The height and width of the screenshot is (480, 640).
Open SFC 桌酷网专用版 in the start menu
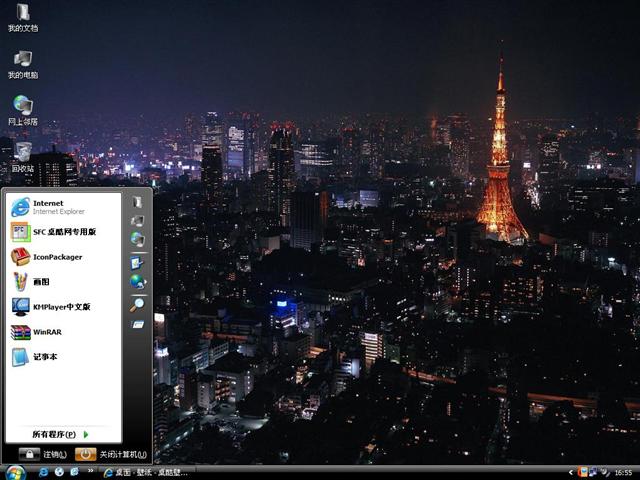click(x=63, y=232)
